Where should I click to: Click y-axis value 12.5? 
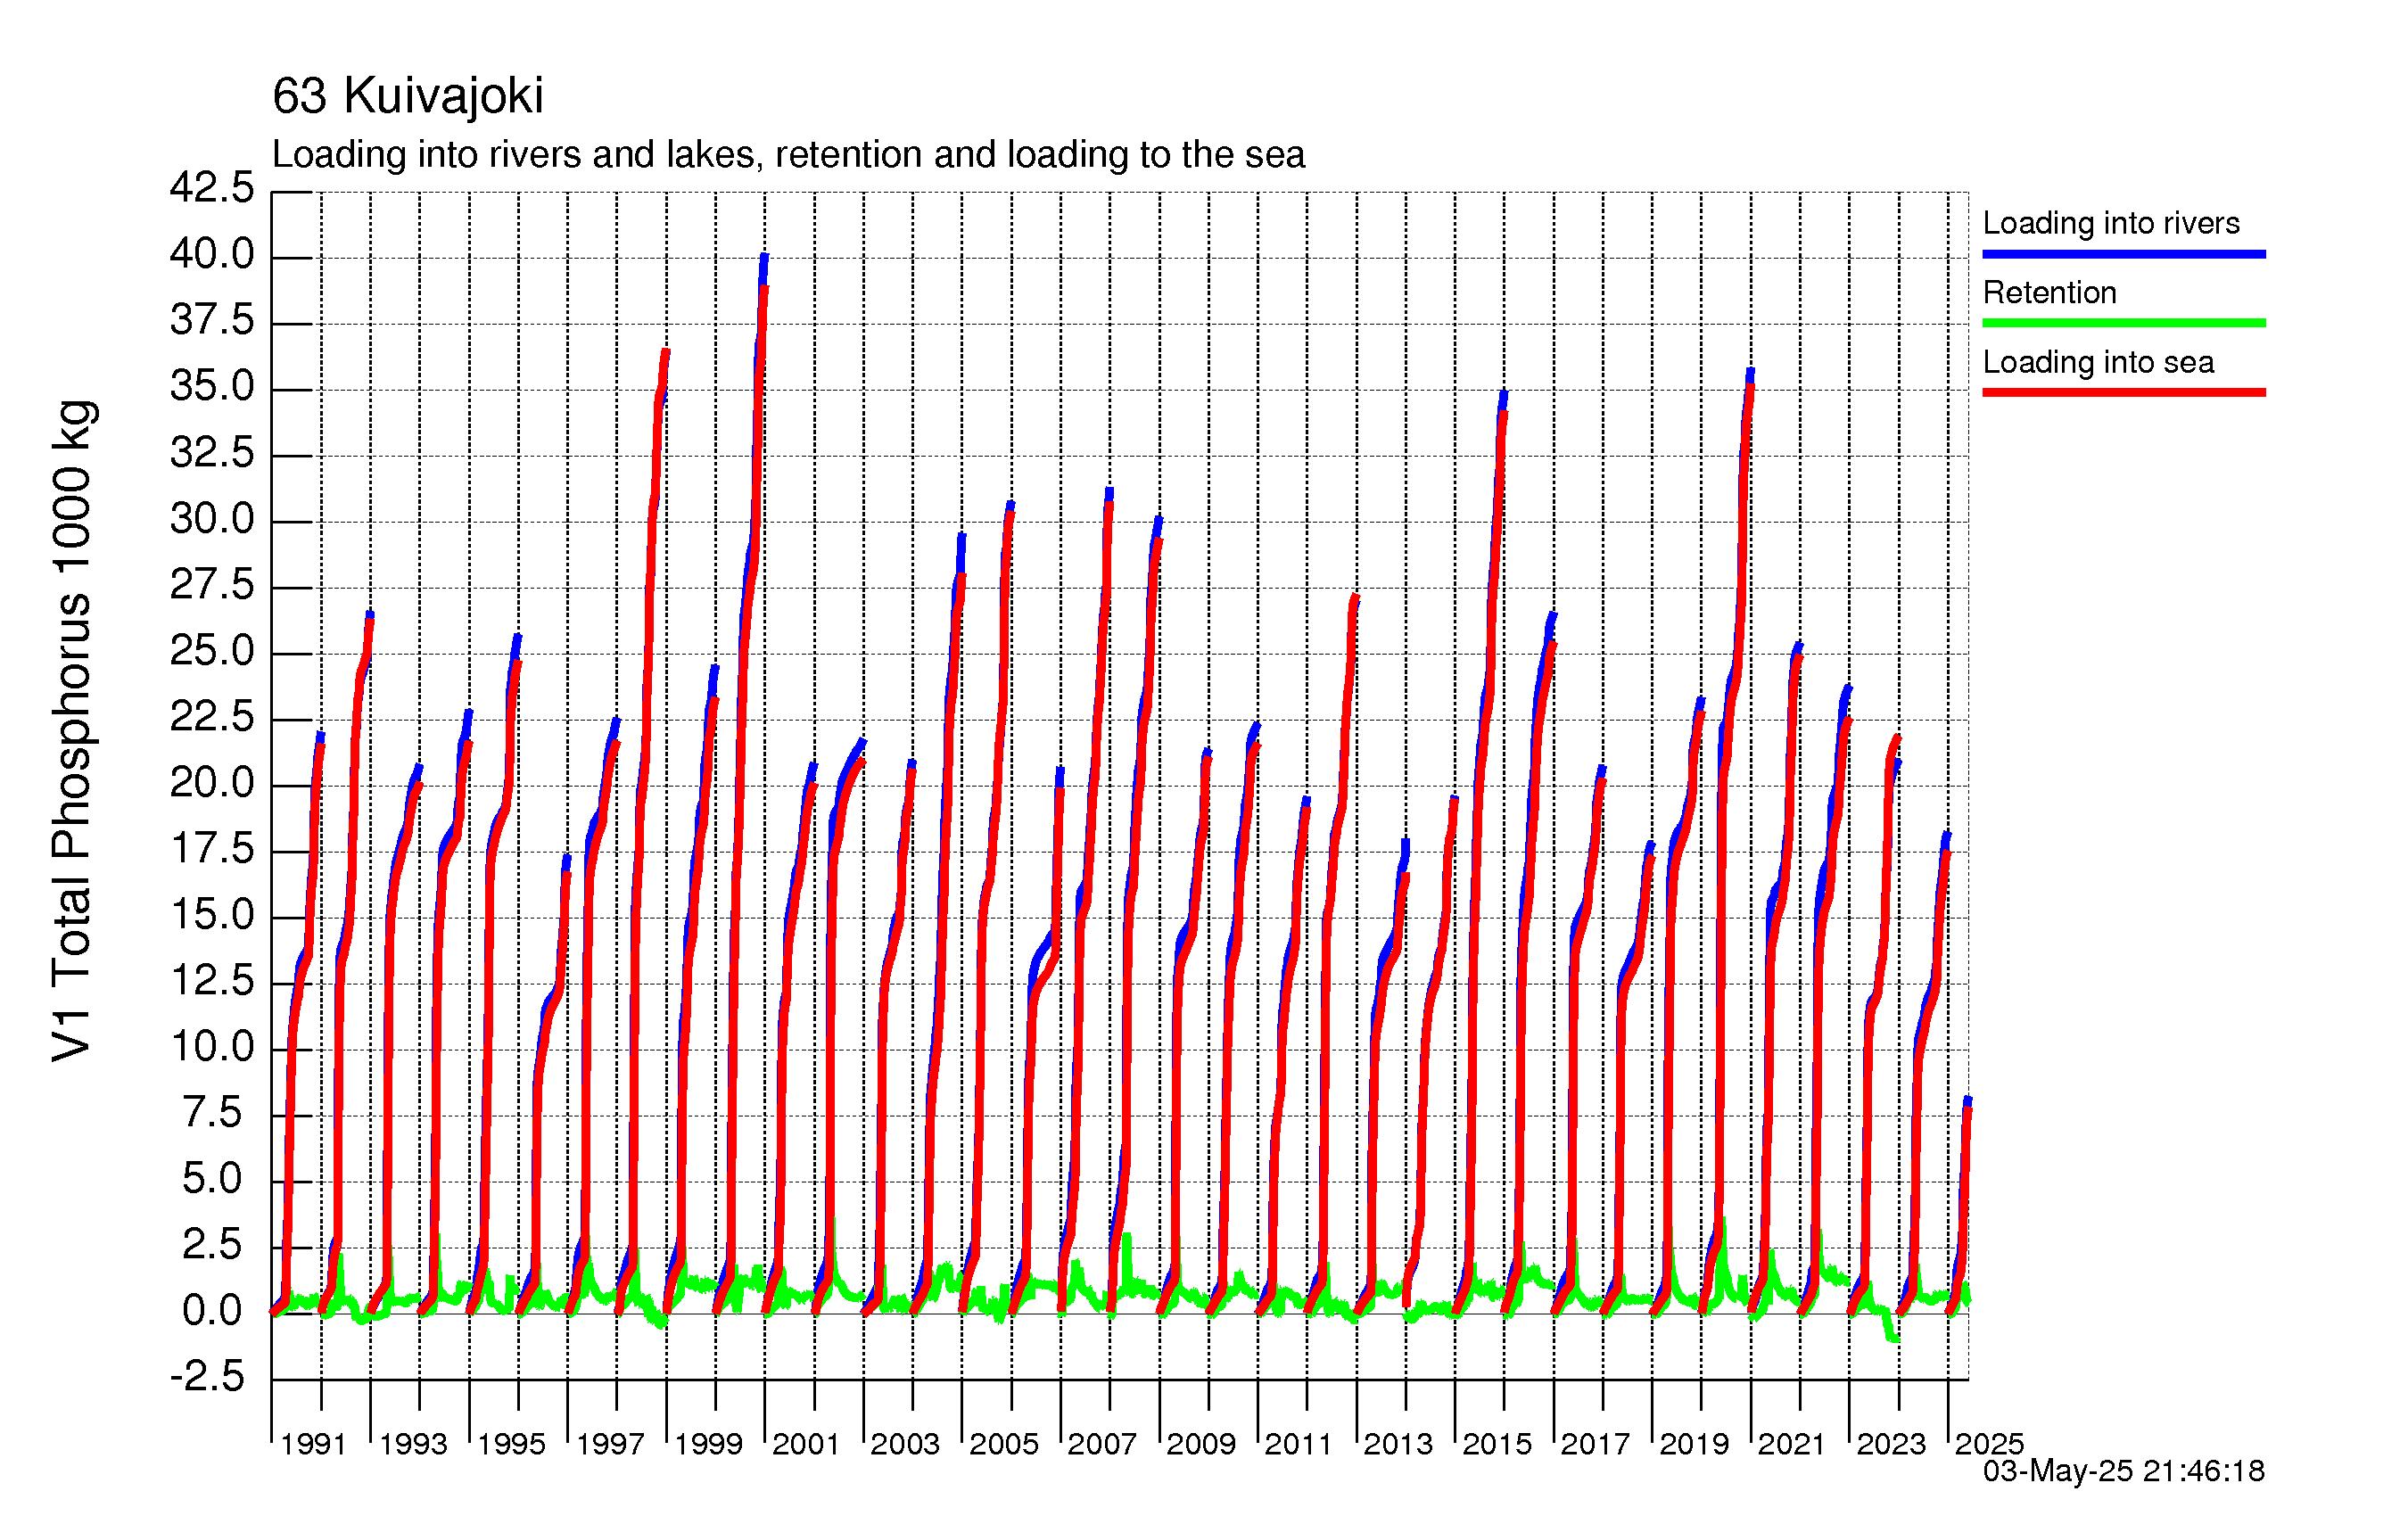(212, 981)
